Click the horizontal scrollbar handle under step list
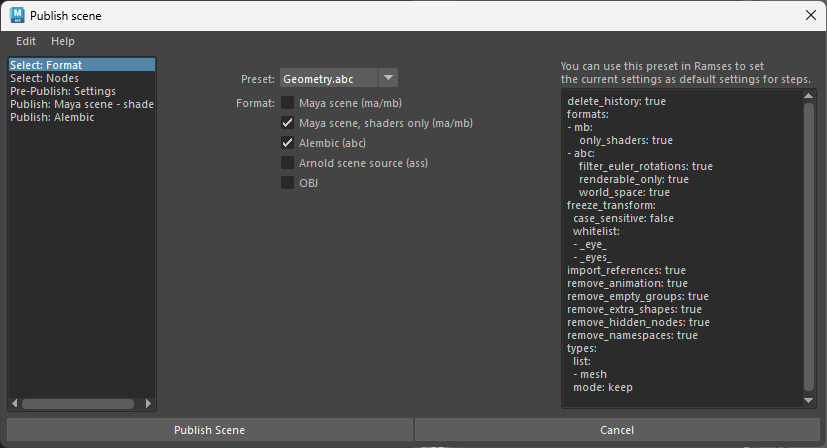827x448 pixels. pos(78,404)
